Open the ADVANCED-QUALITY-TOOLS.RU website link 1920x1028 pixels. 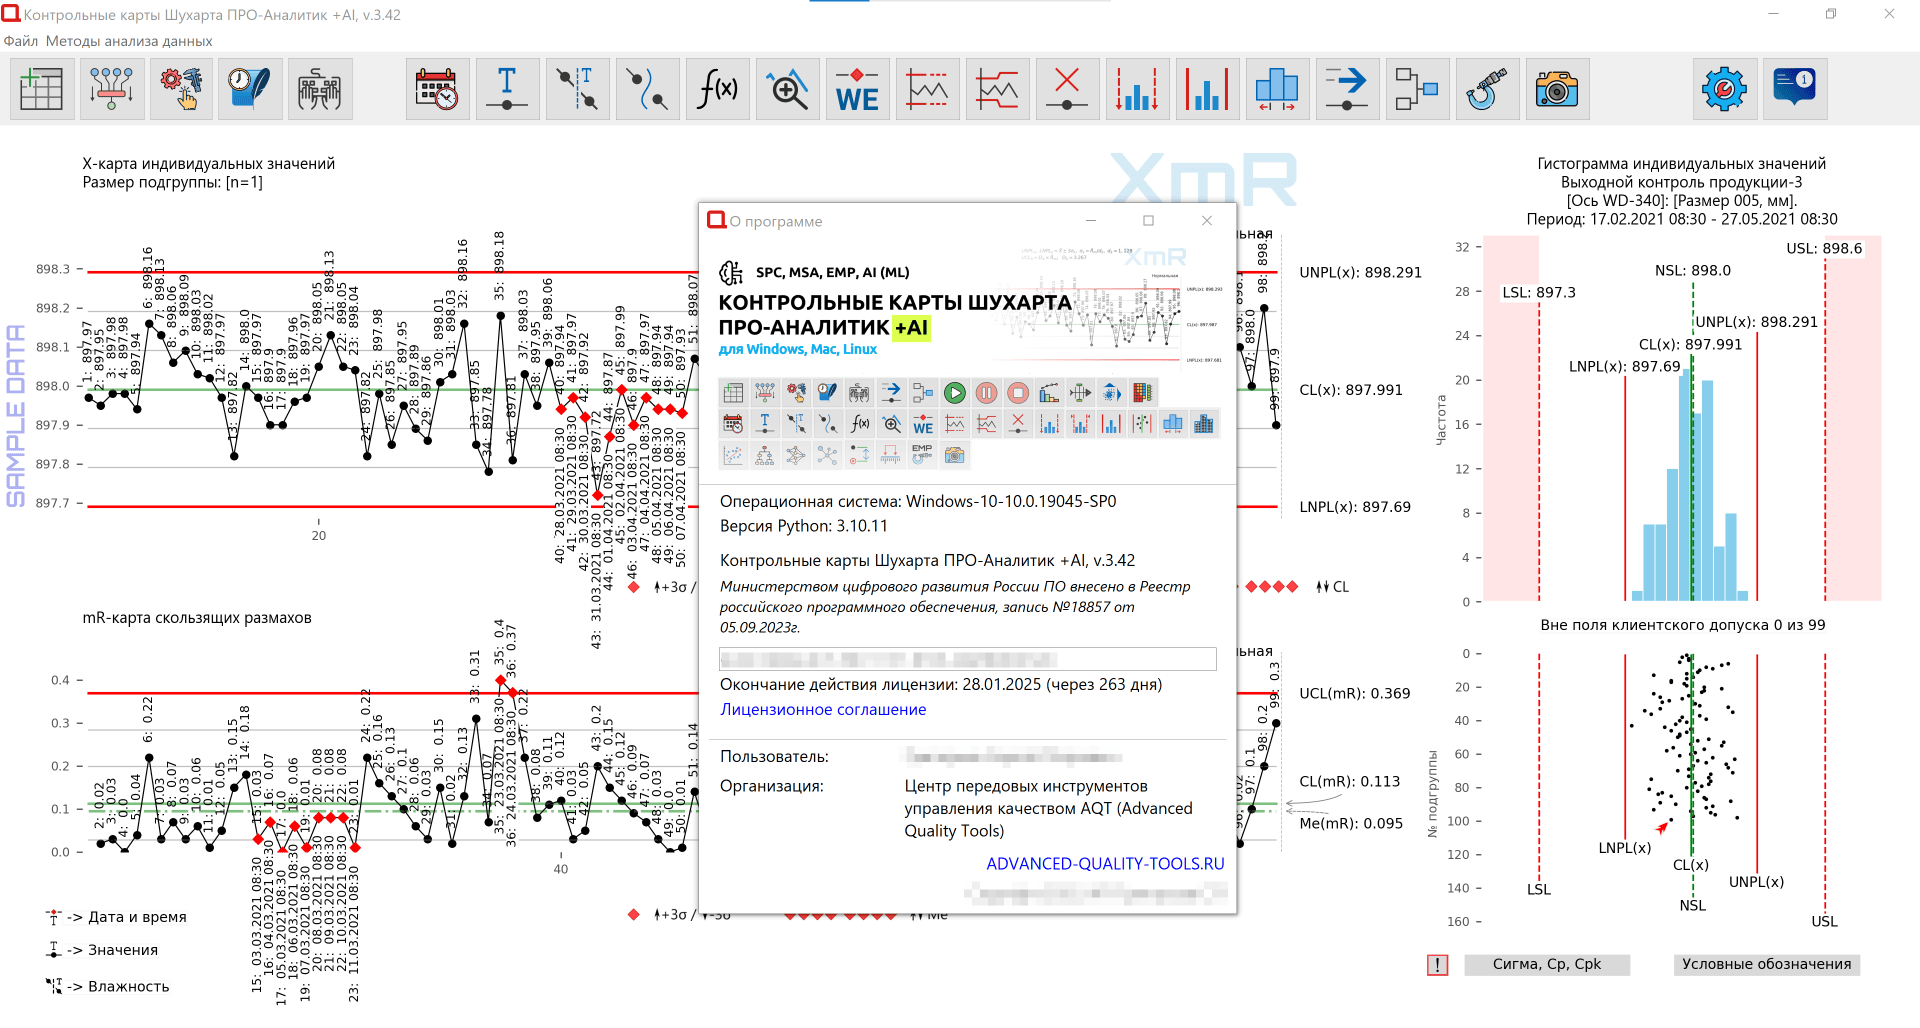[1105, 864]
